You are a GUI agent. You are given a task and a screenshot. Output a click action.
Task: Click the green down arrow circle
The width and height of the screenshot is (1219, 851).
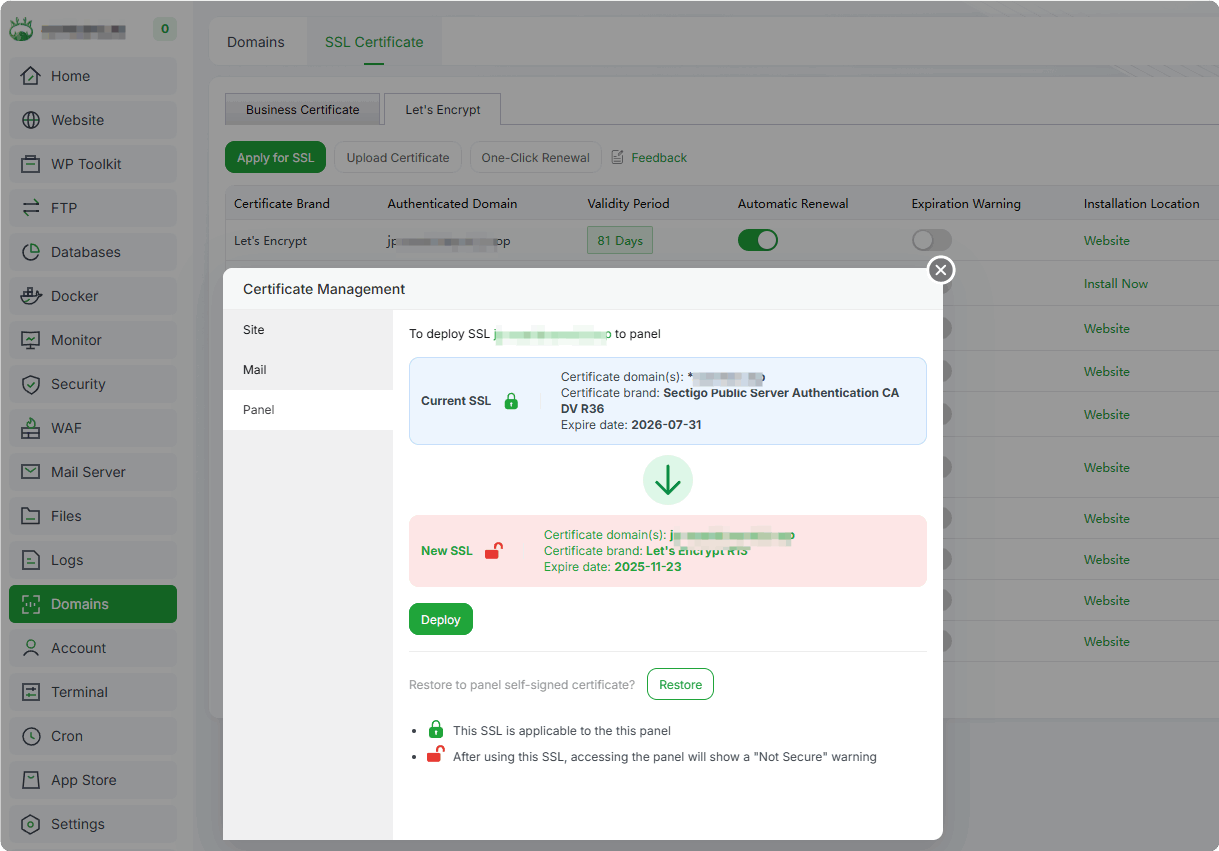pos(668,480)
